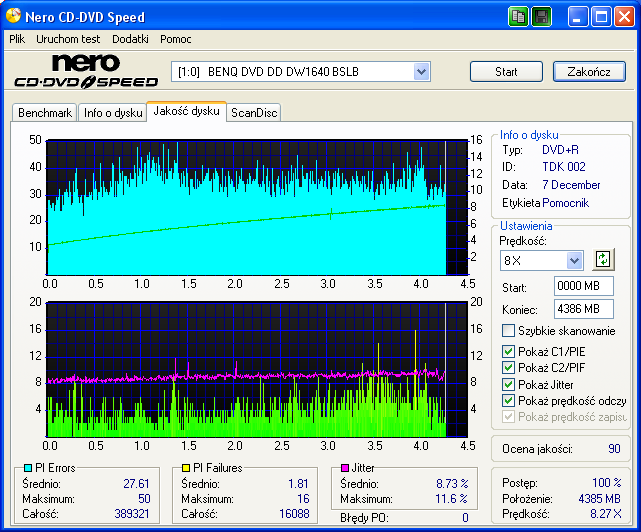
Task: Click the Jitter average 8.73 %
Action: point(452,484)
